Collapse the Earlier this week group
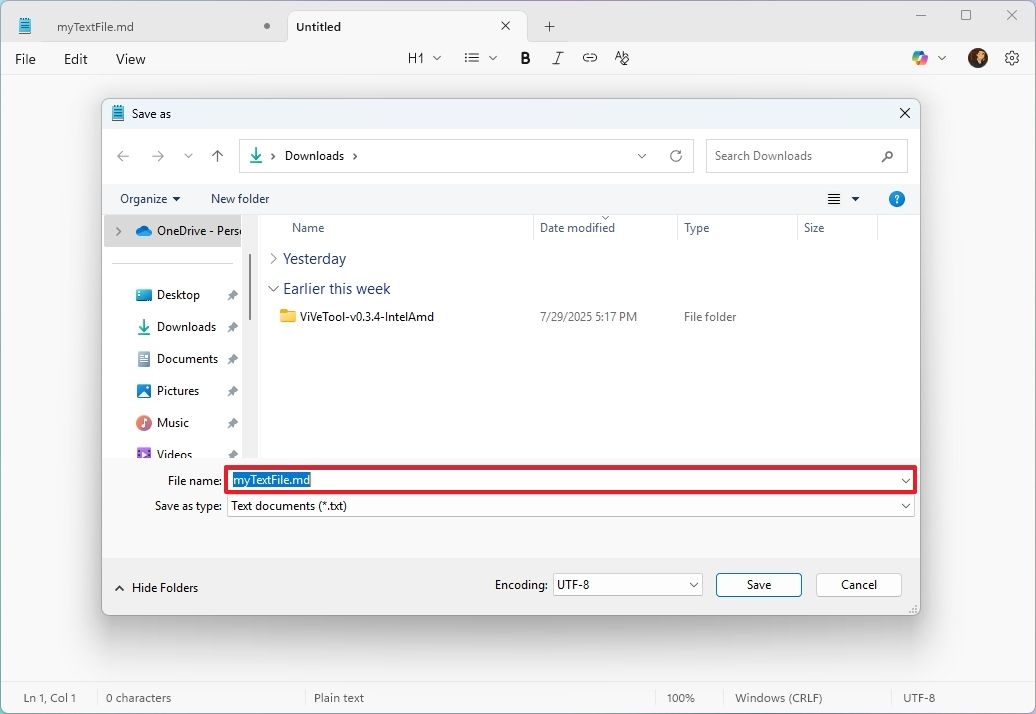Screen dimensions: 1036x714 point(273,288)
